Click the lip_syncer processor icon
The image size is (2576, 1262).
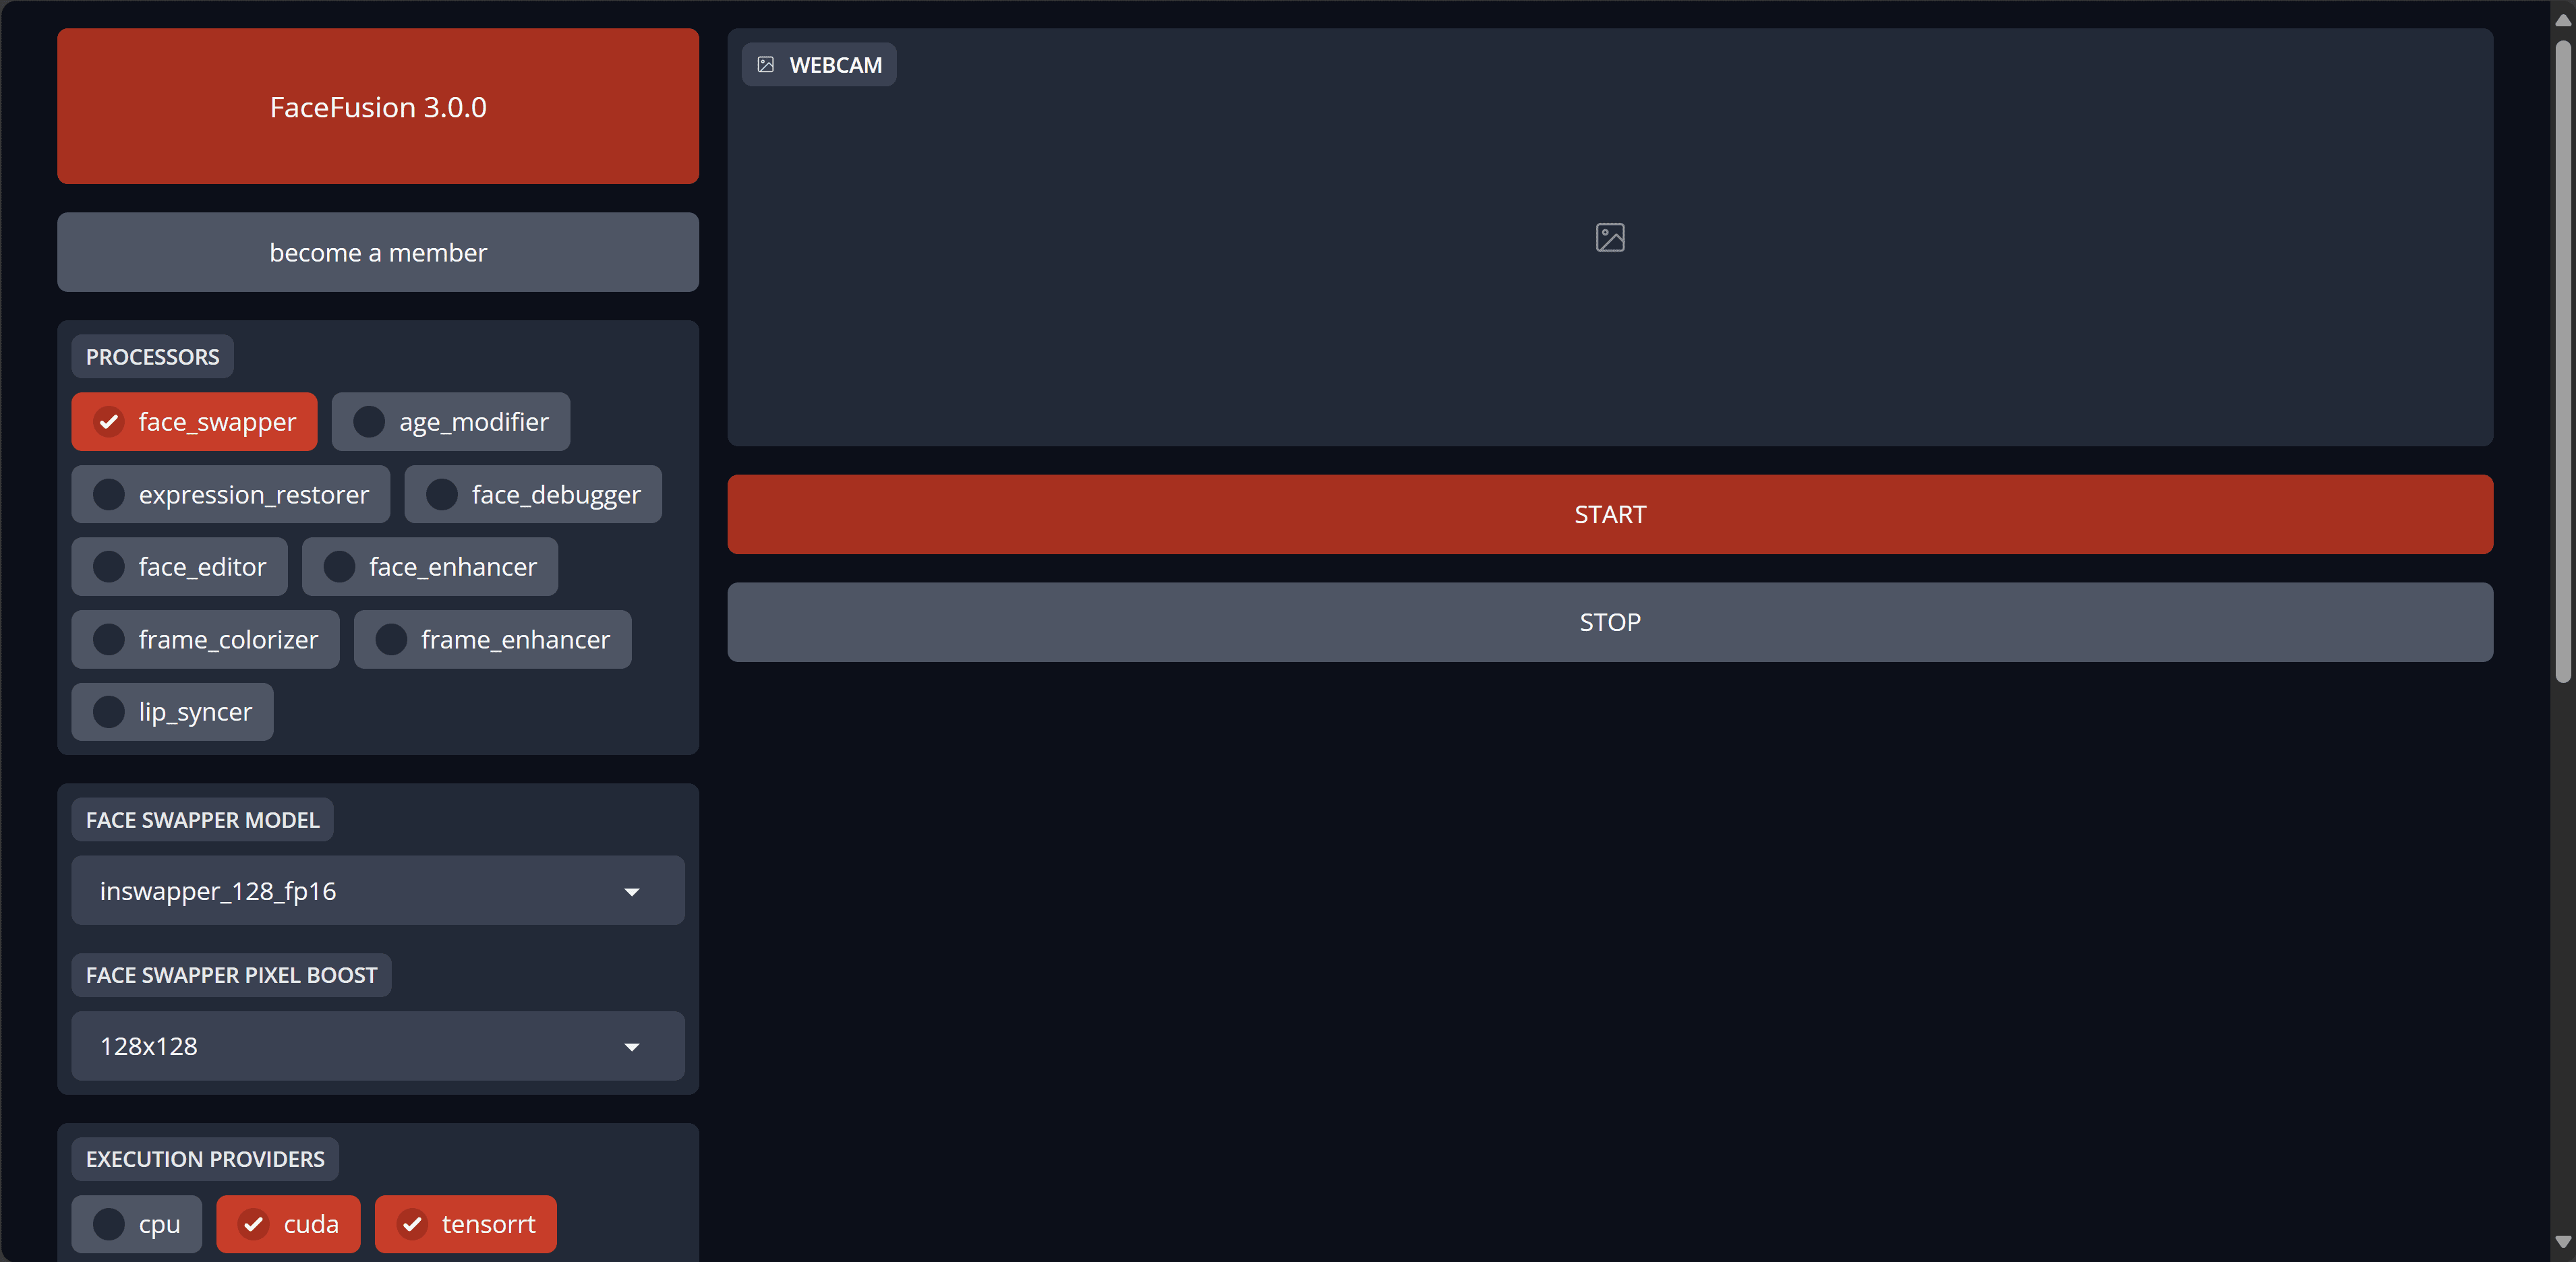pos(110,711)
